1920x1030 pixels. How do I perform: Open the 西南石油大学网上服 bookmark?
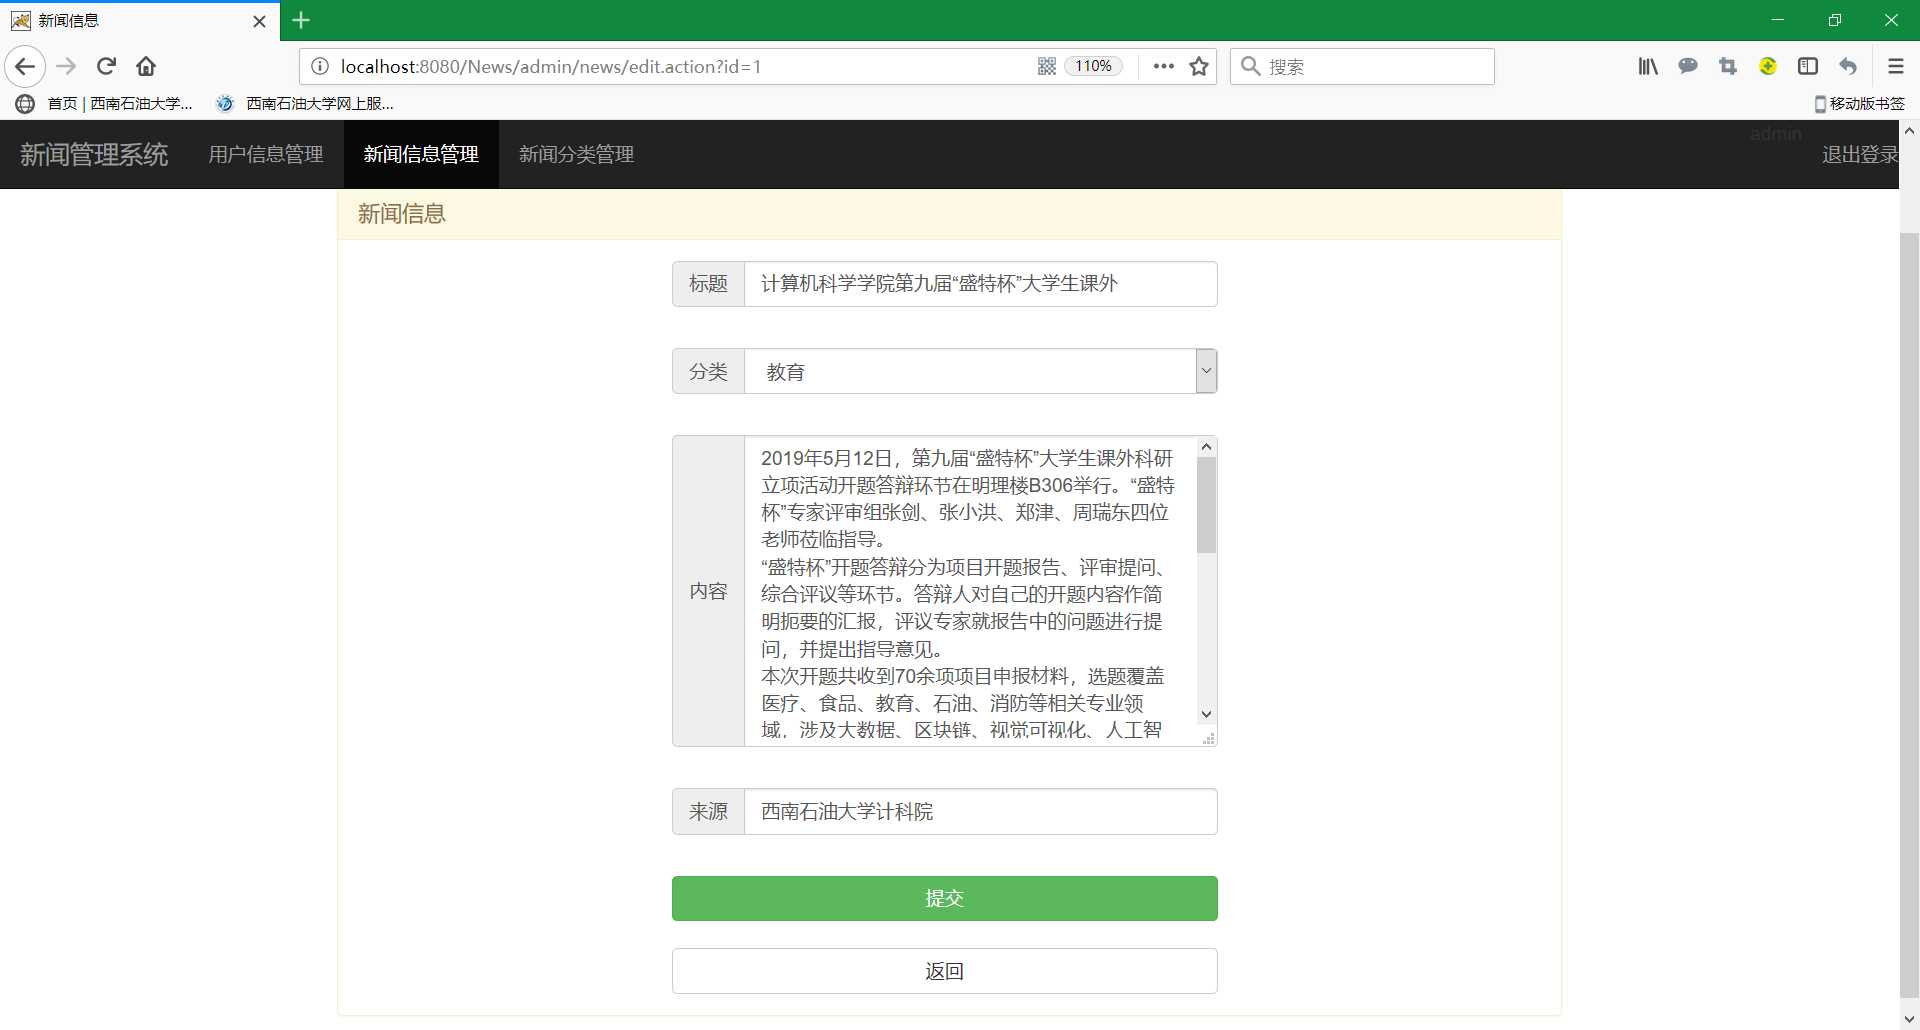(x=306, y=103)
